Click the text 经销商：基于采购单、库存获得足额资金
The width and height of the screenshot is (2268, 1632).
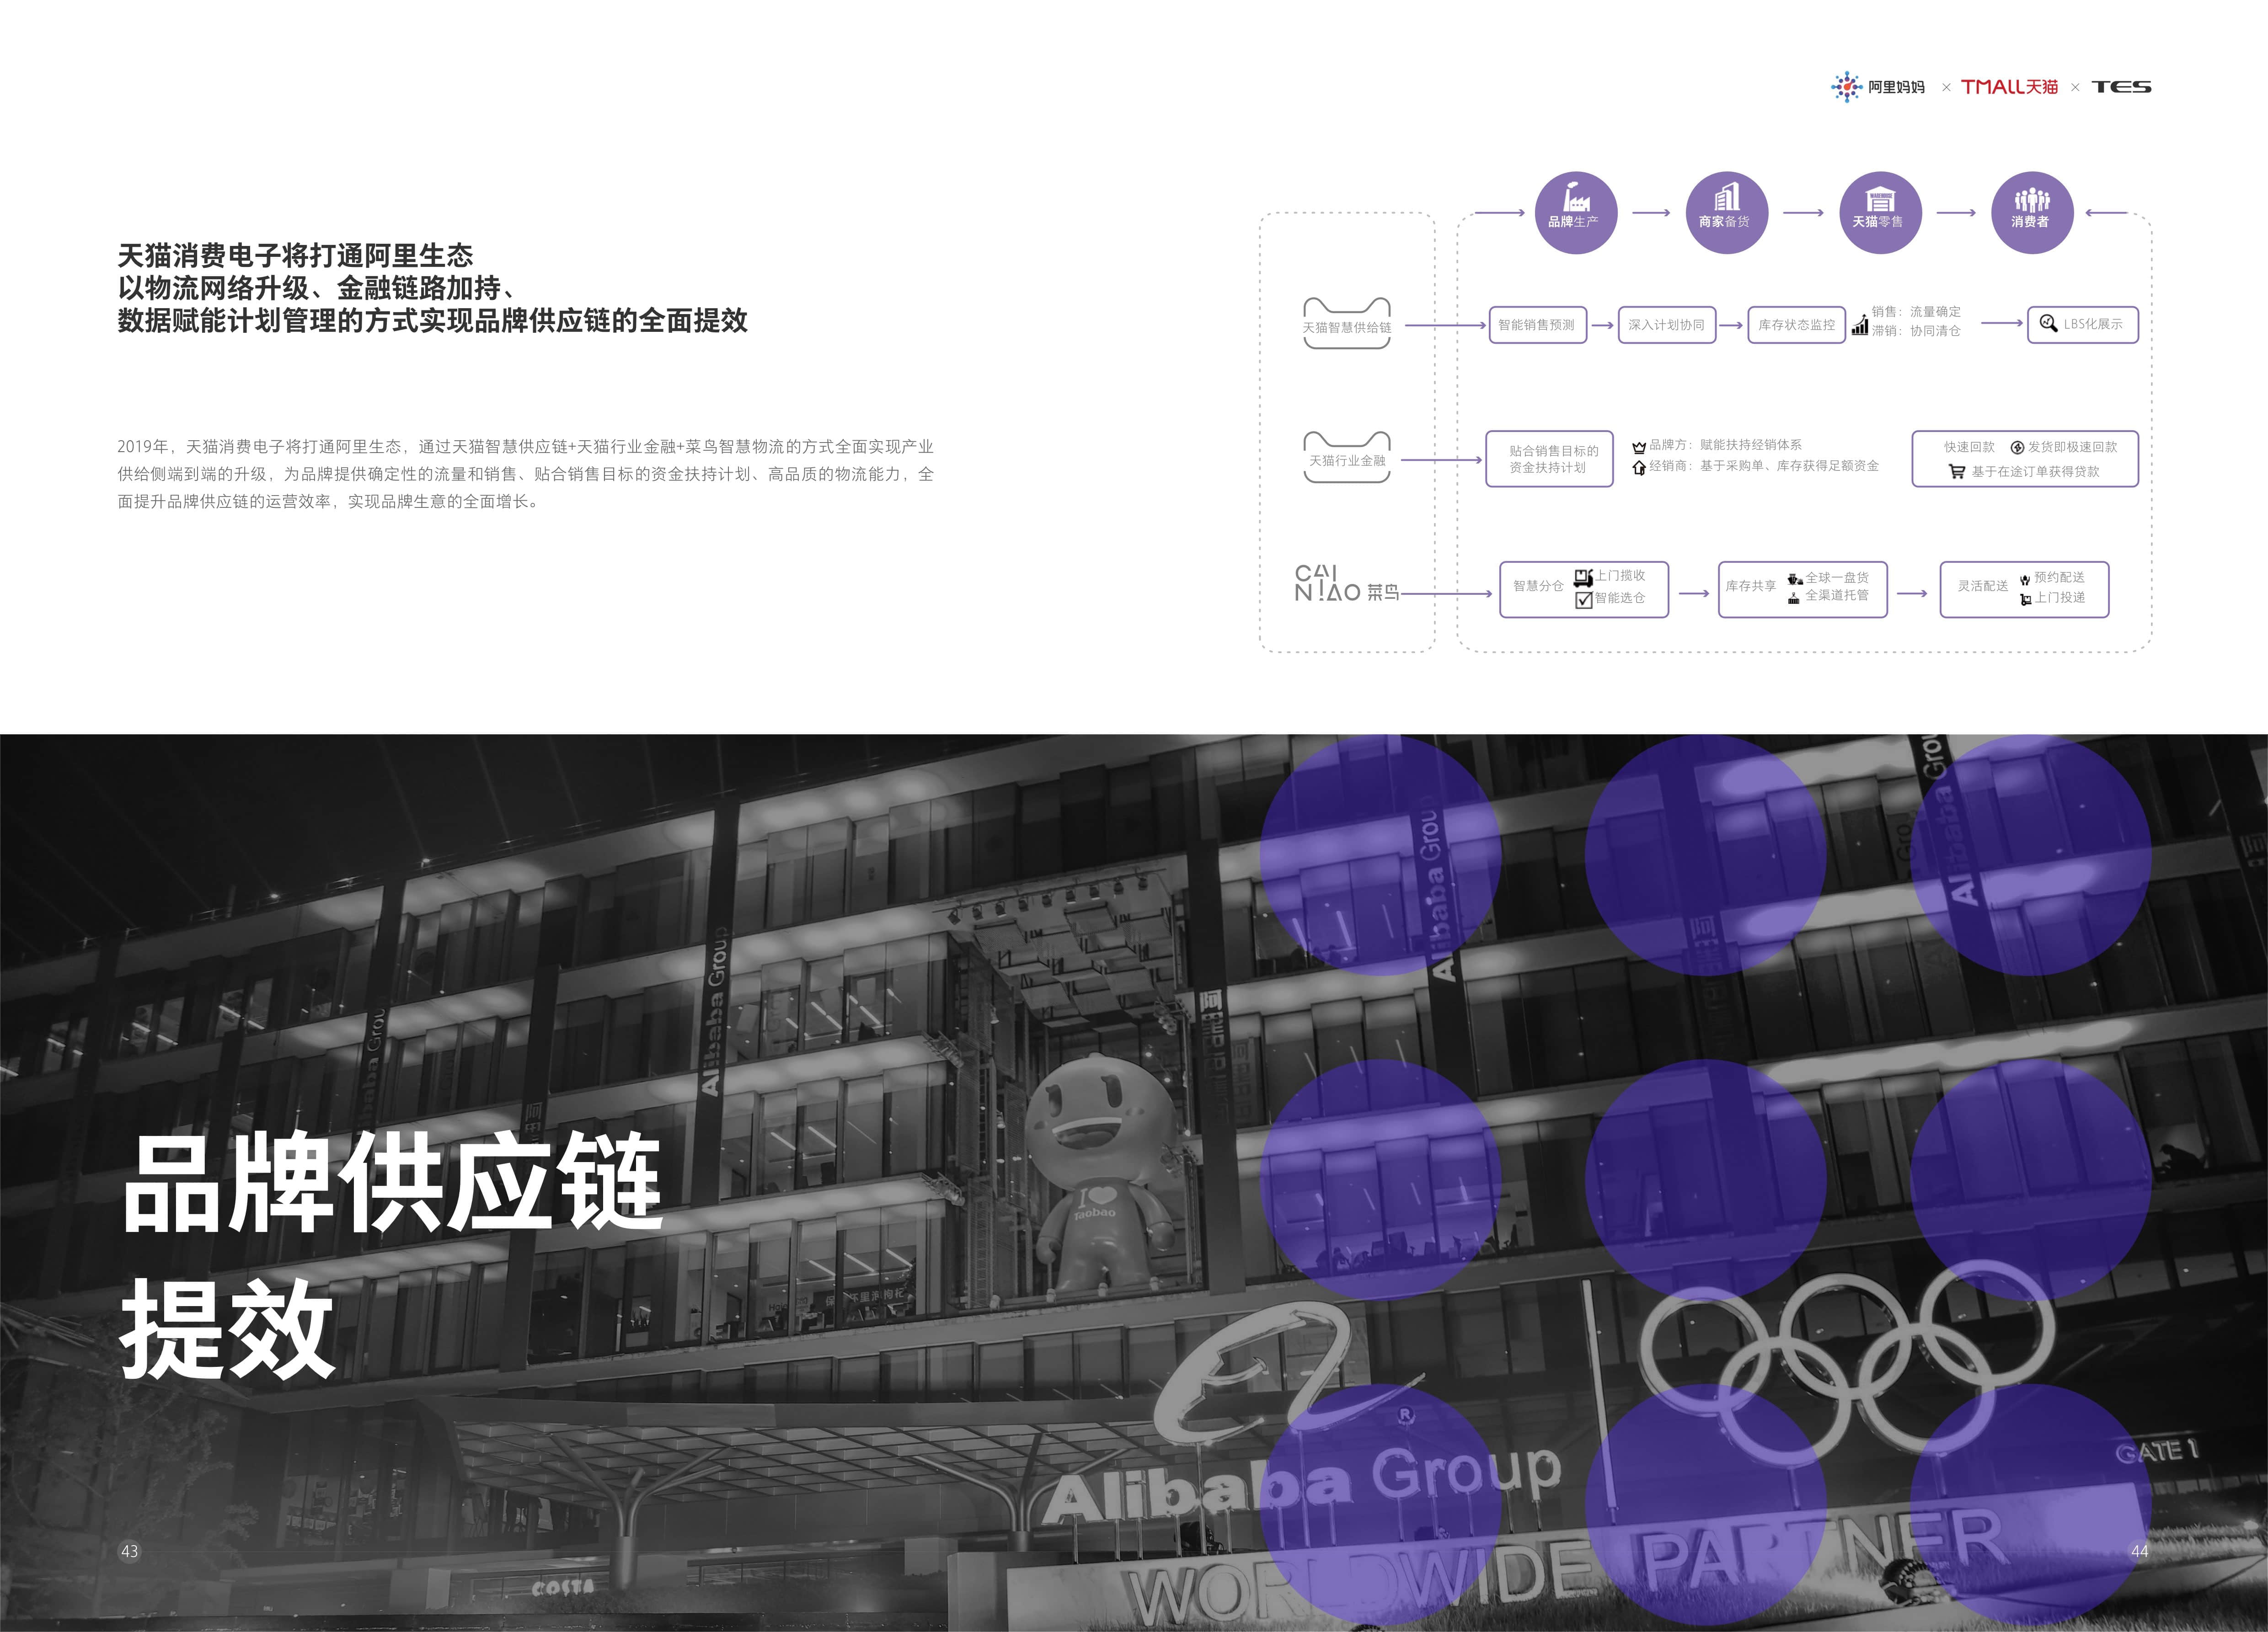pos(1764,466)
